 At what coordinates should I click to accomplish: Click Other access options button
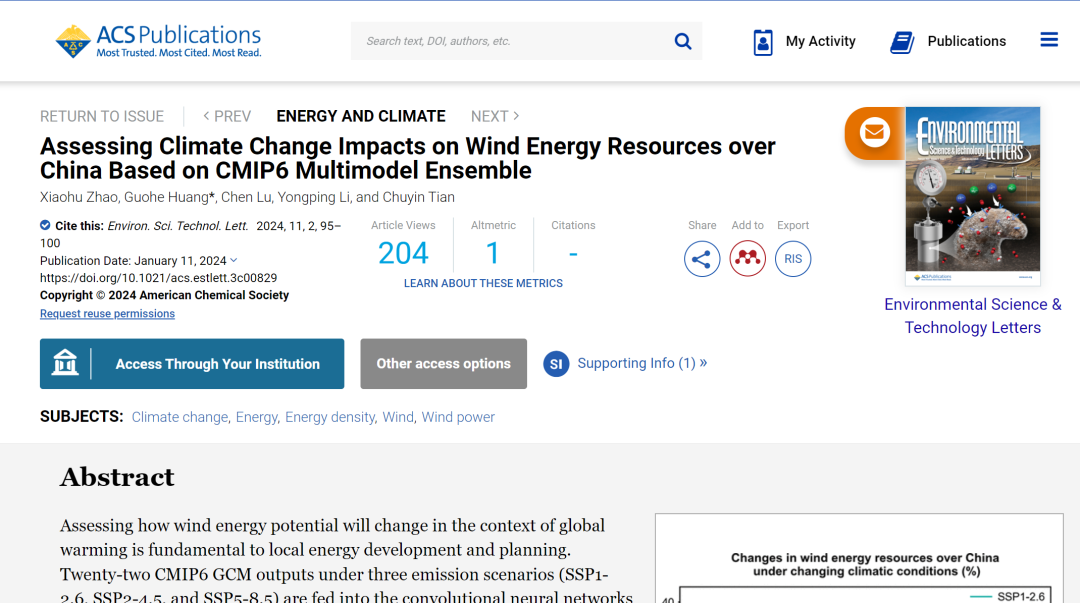[444, 364]
